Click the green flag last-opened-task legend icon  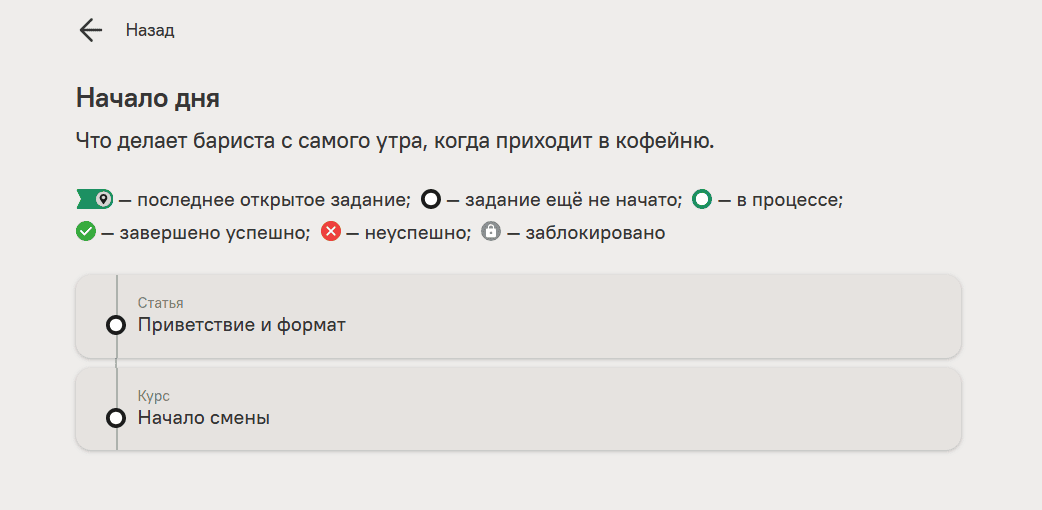pyautogui.click(x=95, y=199)
